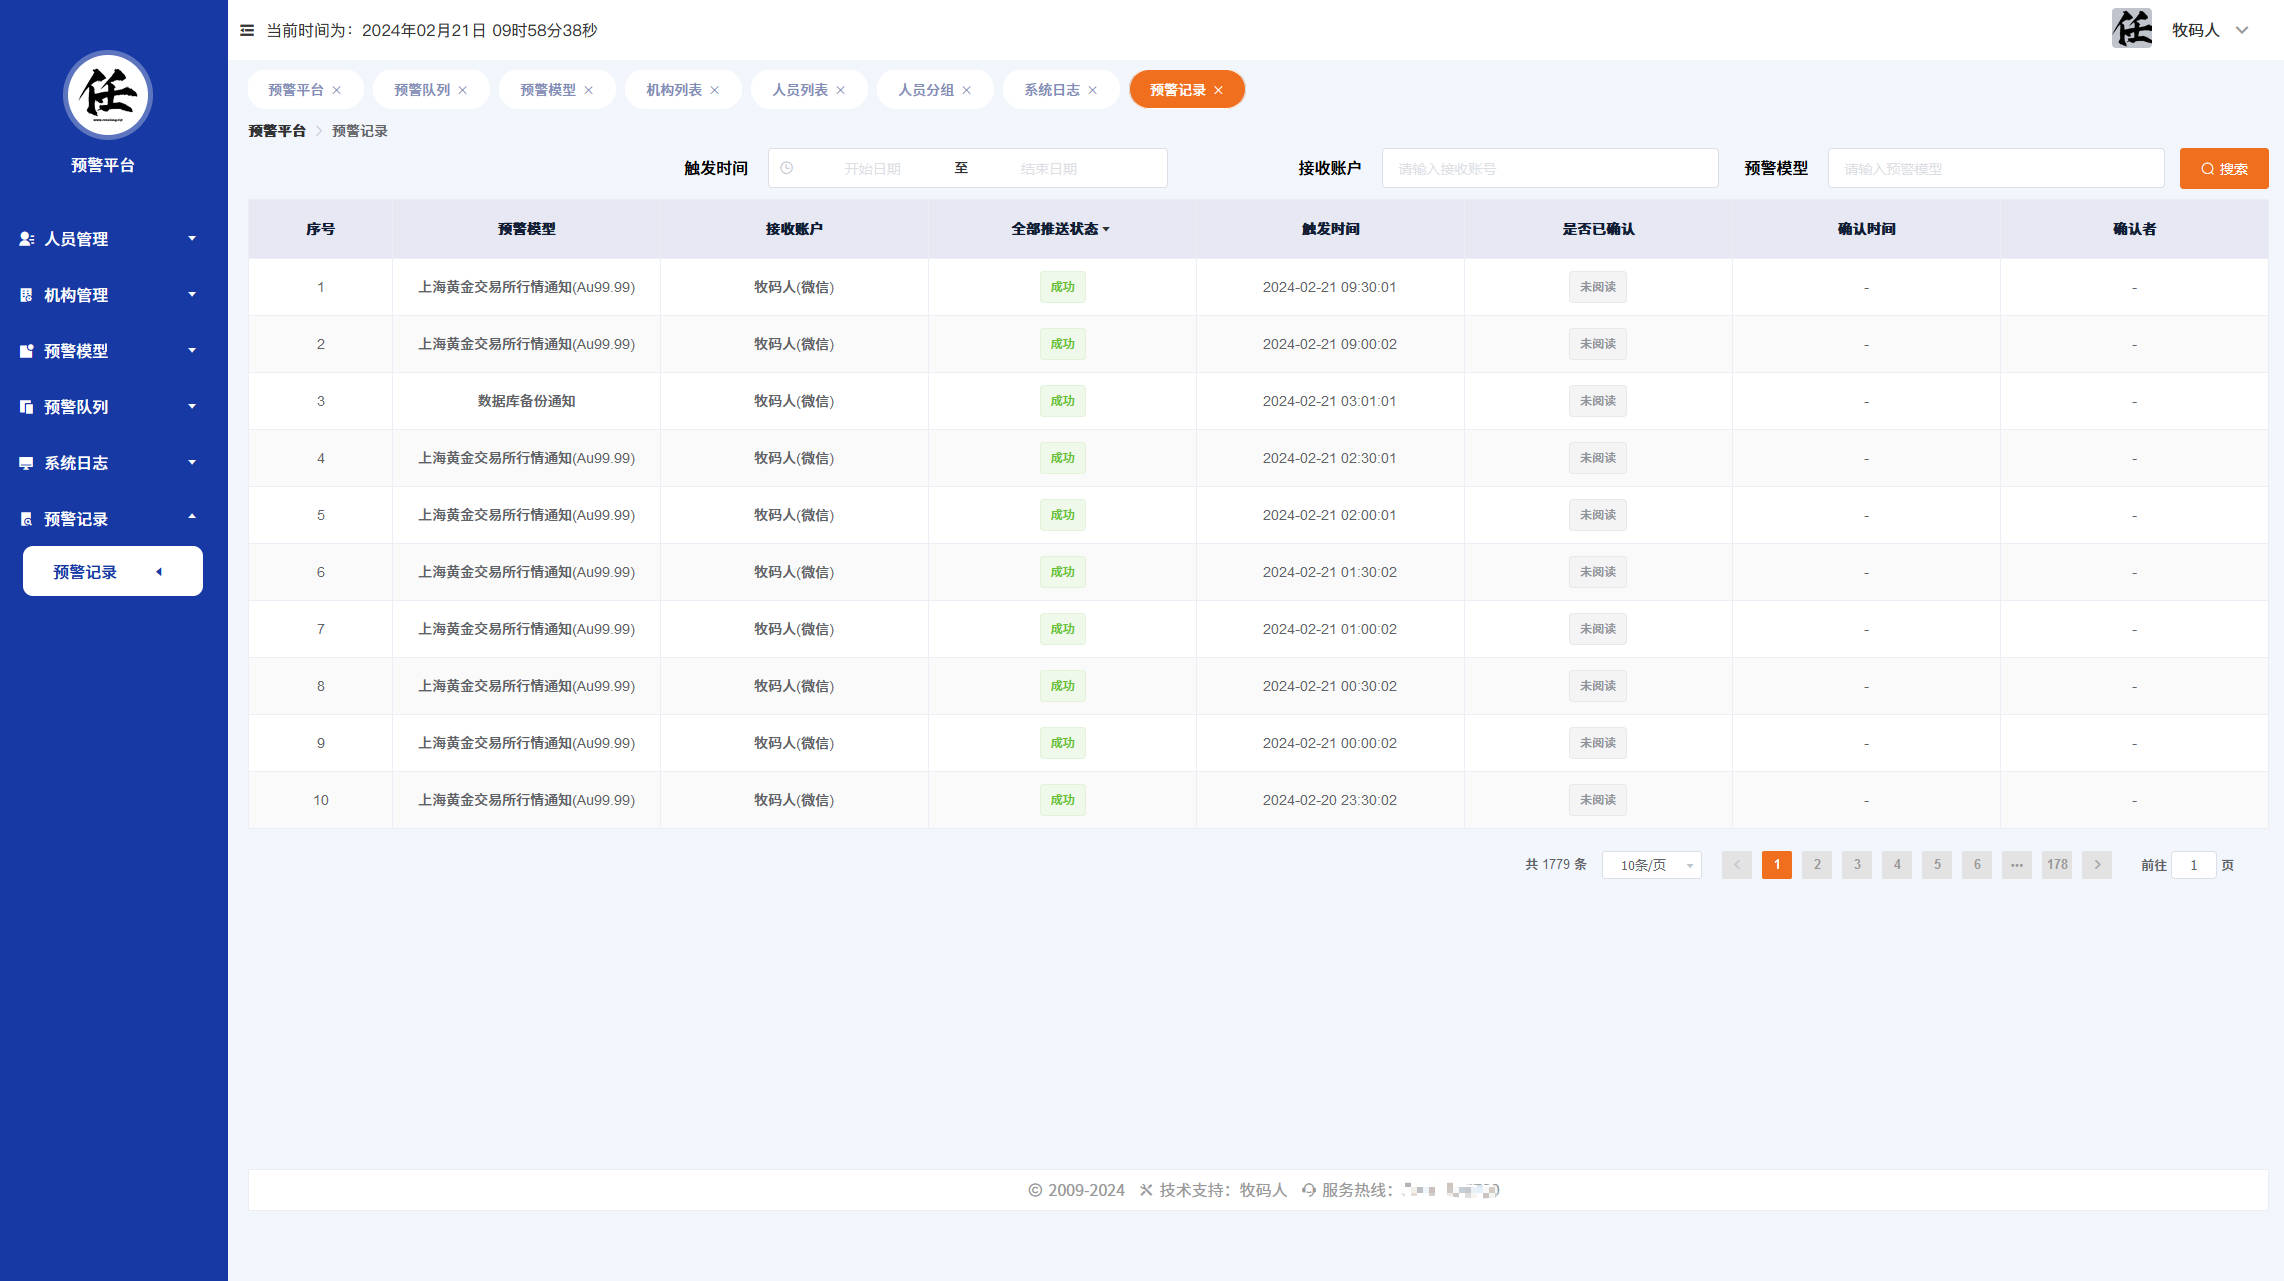The width and height of the screenshot is (2284, 1281).
Task: Go to page 5
Action: pyautogui.click(x=1937, y=865)
